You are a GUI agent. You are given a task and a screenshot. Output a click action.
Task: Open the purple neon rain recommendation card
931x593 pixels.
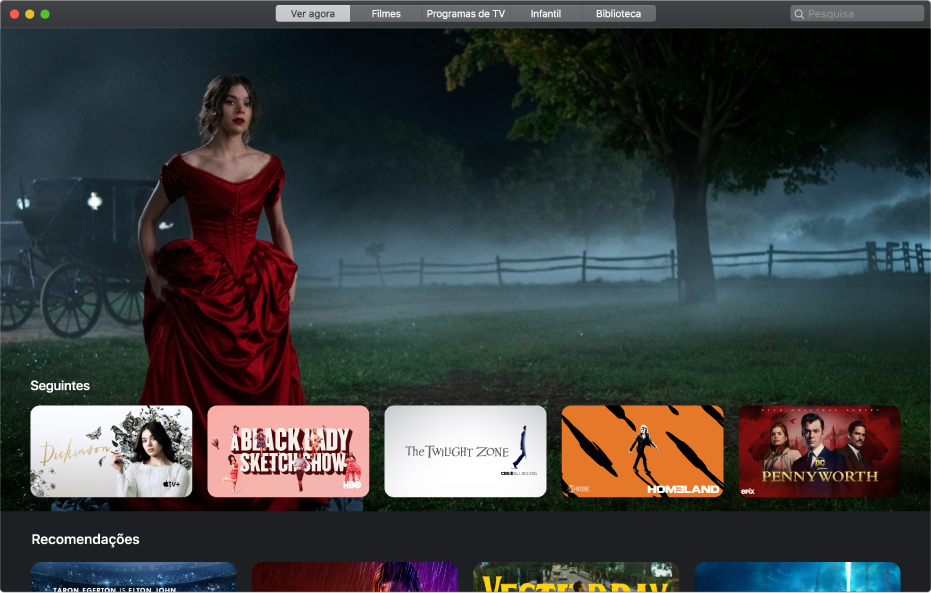click(354, 577)
